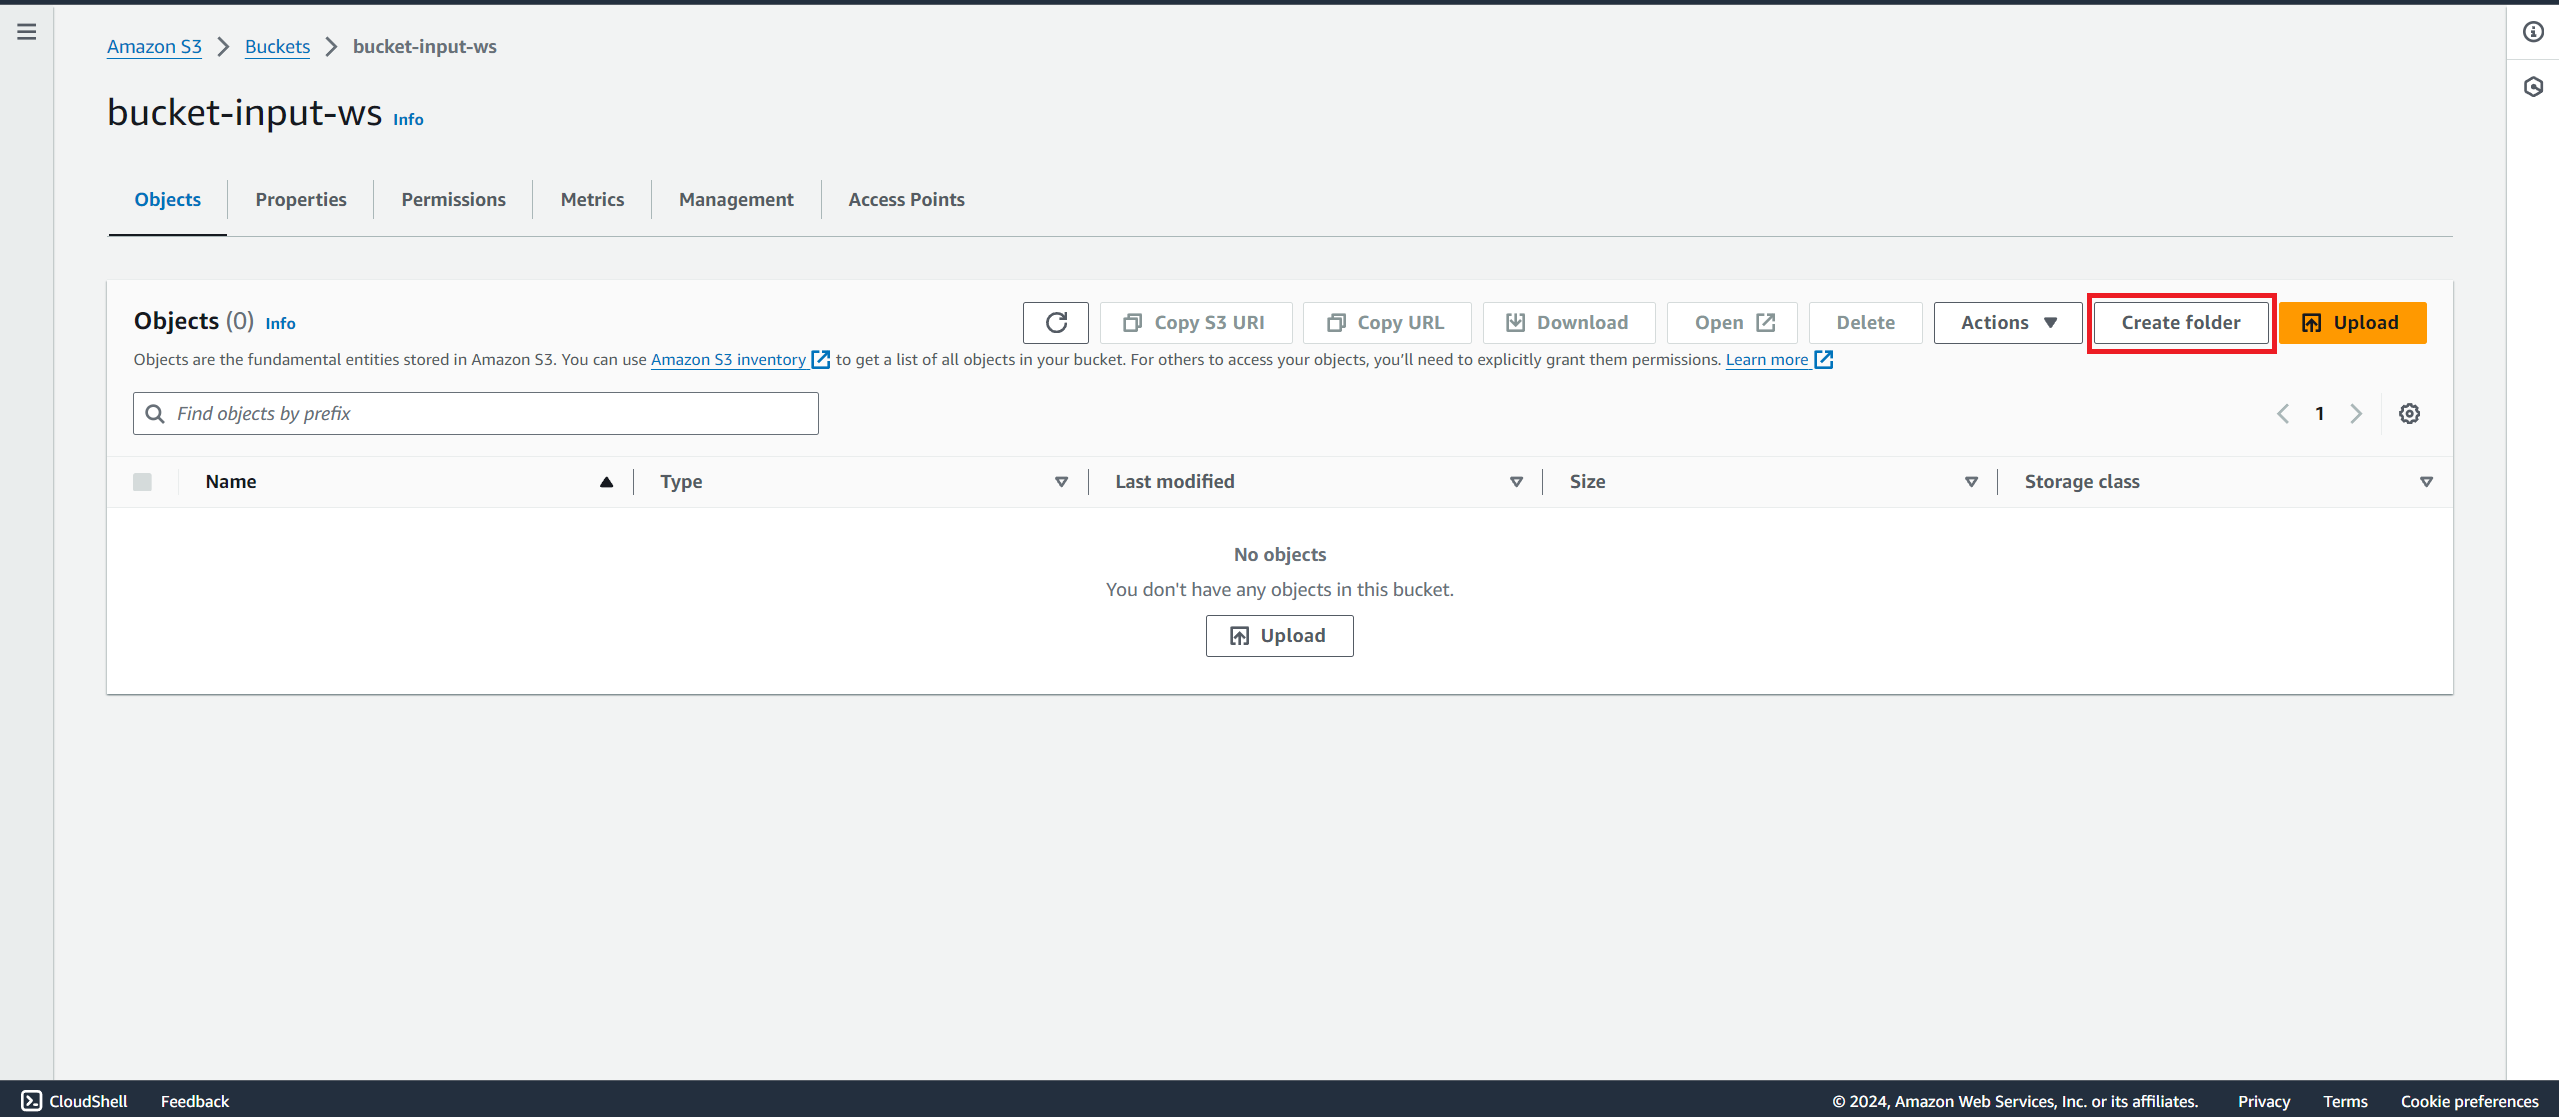2559x1117 pixels.
Task: Switch to the Properties tab
Action: pos(301,200)
